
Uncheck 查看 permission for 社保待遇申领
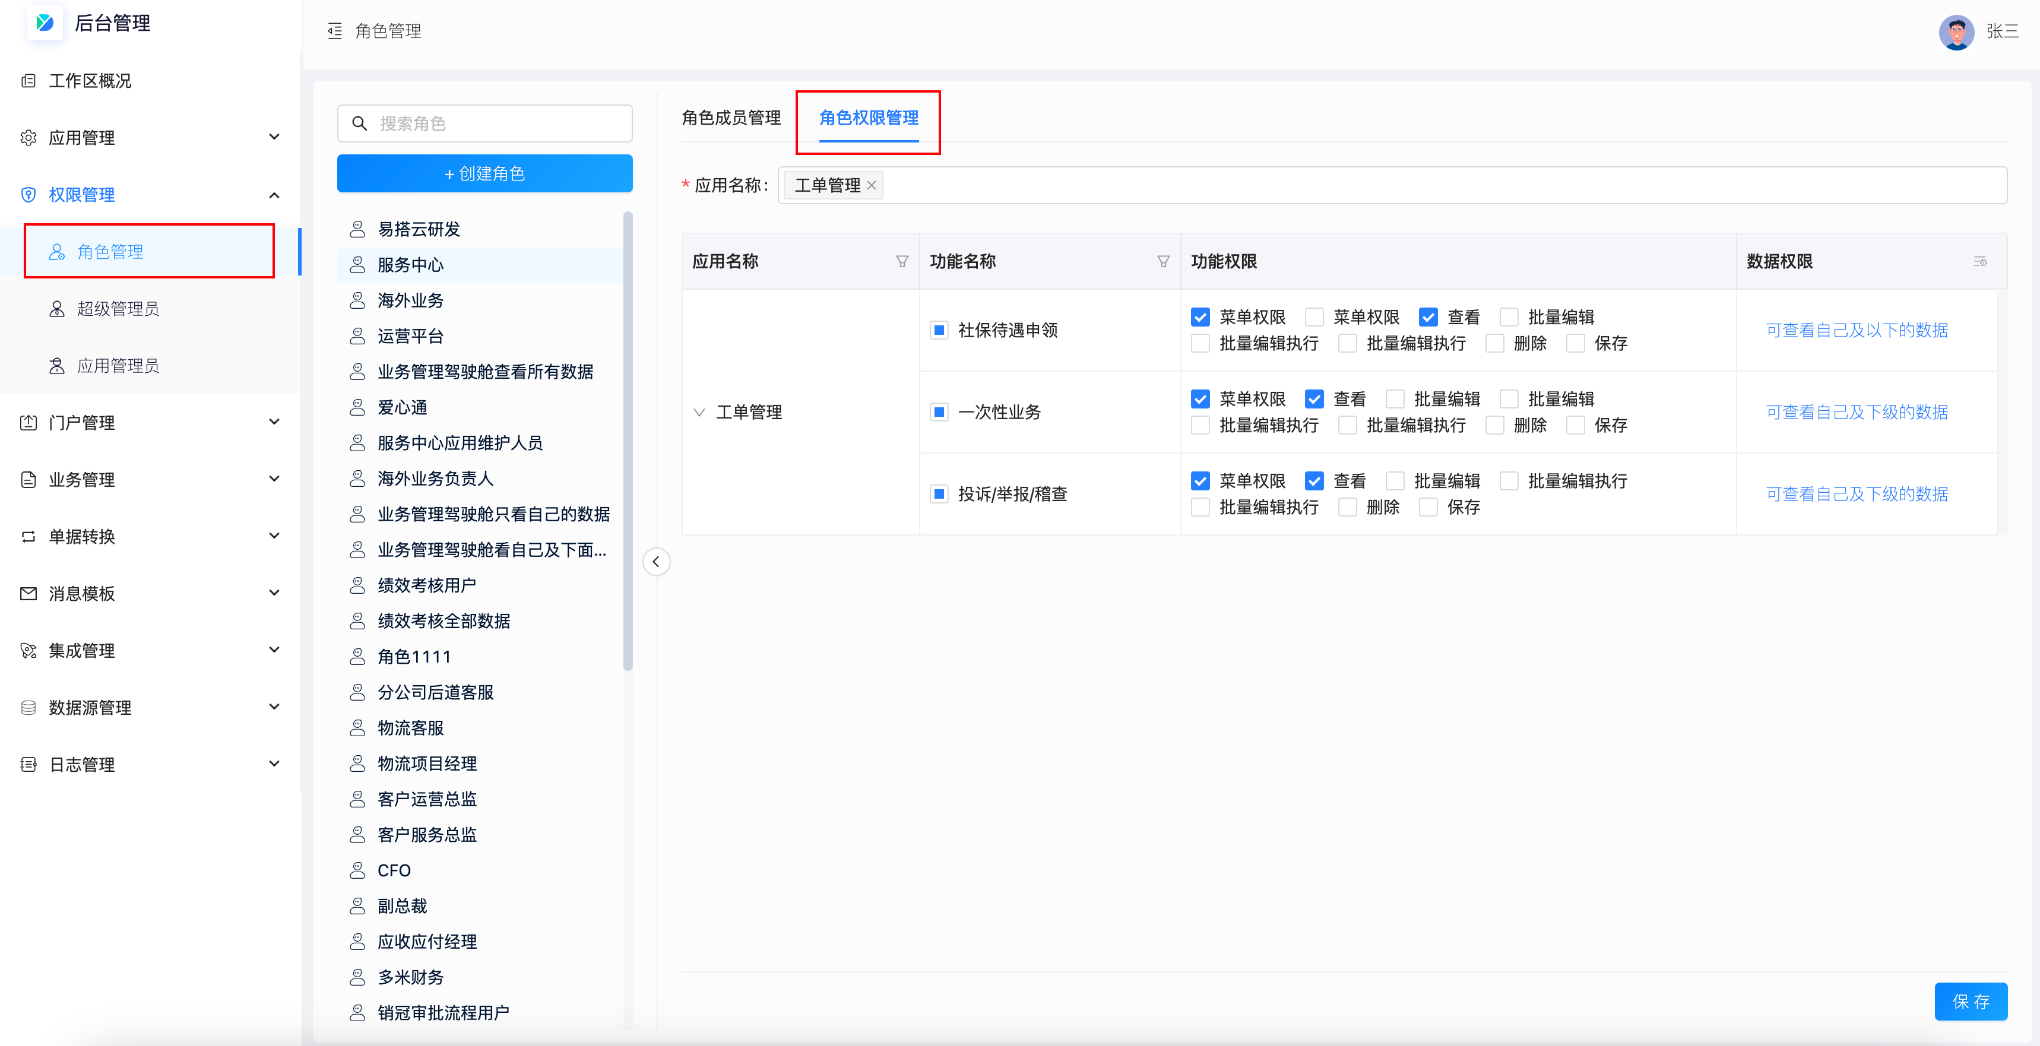1428,317
